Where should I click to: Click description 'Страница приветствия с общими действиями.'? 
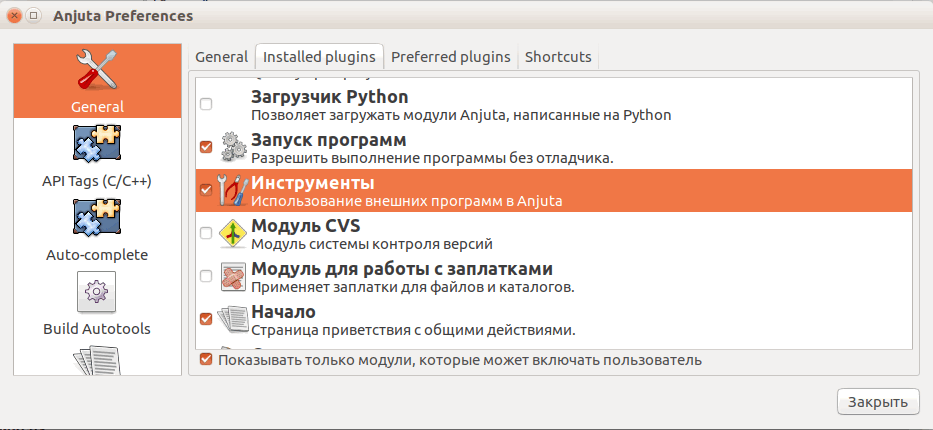coord(413,330)
